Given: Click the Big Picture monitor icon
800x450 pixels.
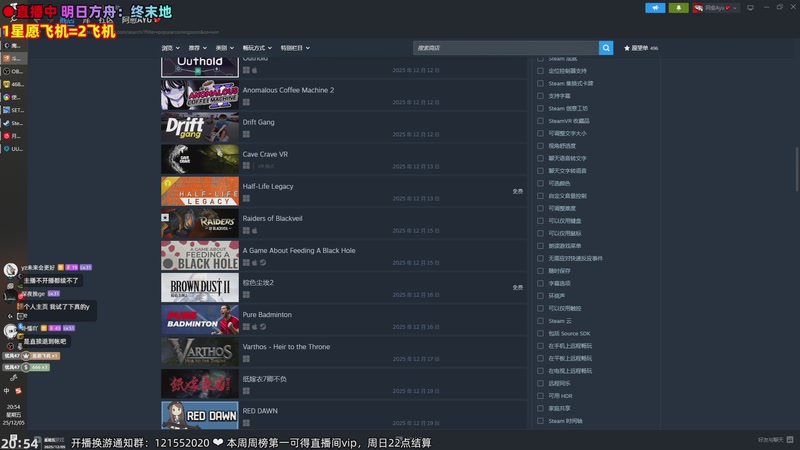Looking at the screenshot, I should pyautogui.click(x=750, y=8).
